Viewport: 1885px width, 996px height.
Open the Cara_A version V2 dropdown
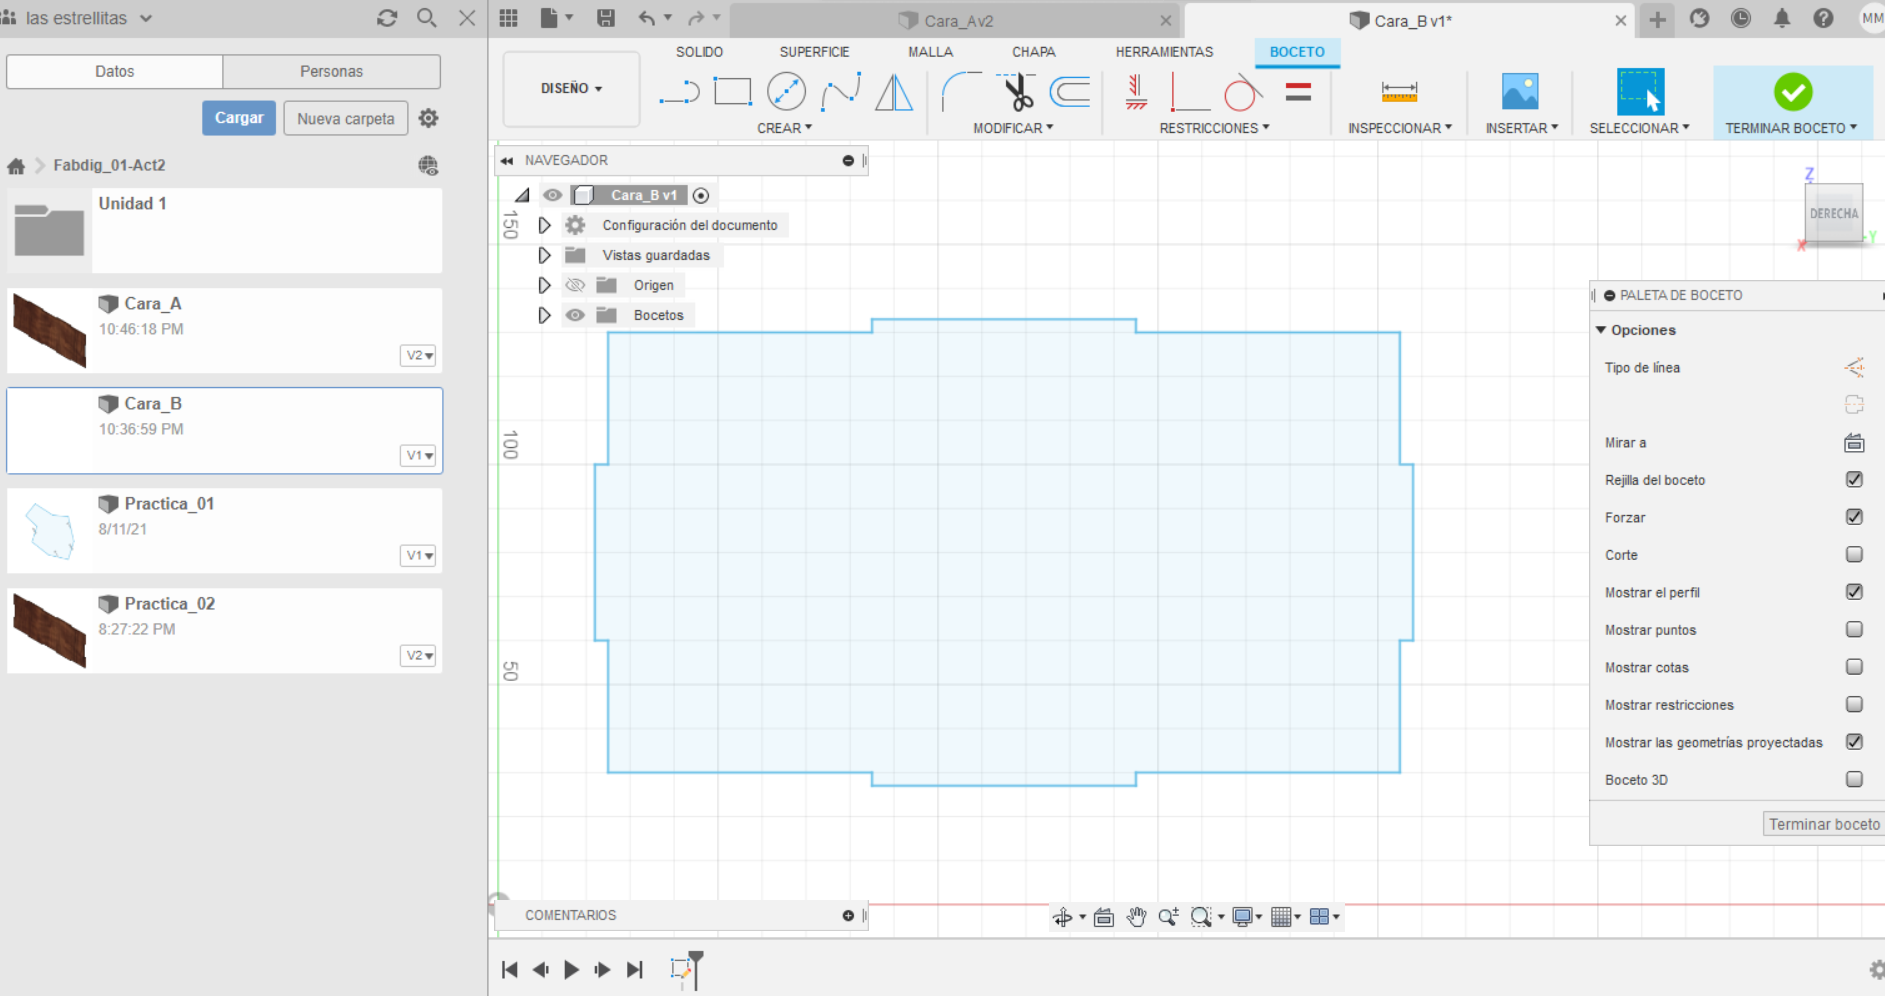(419, 355)
